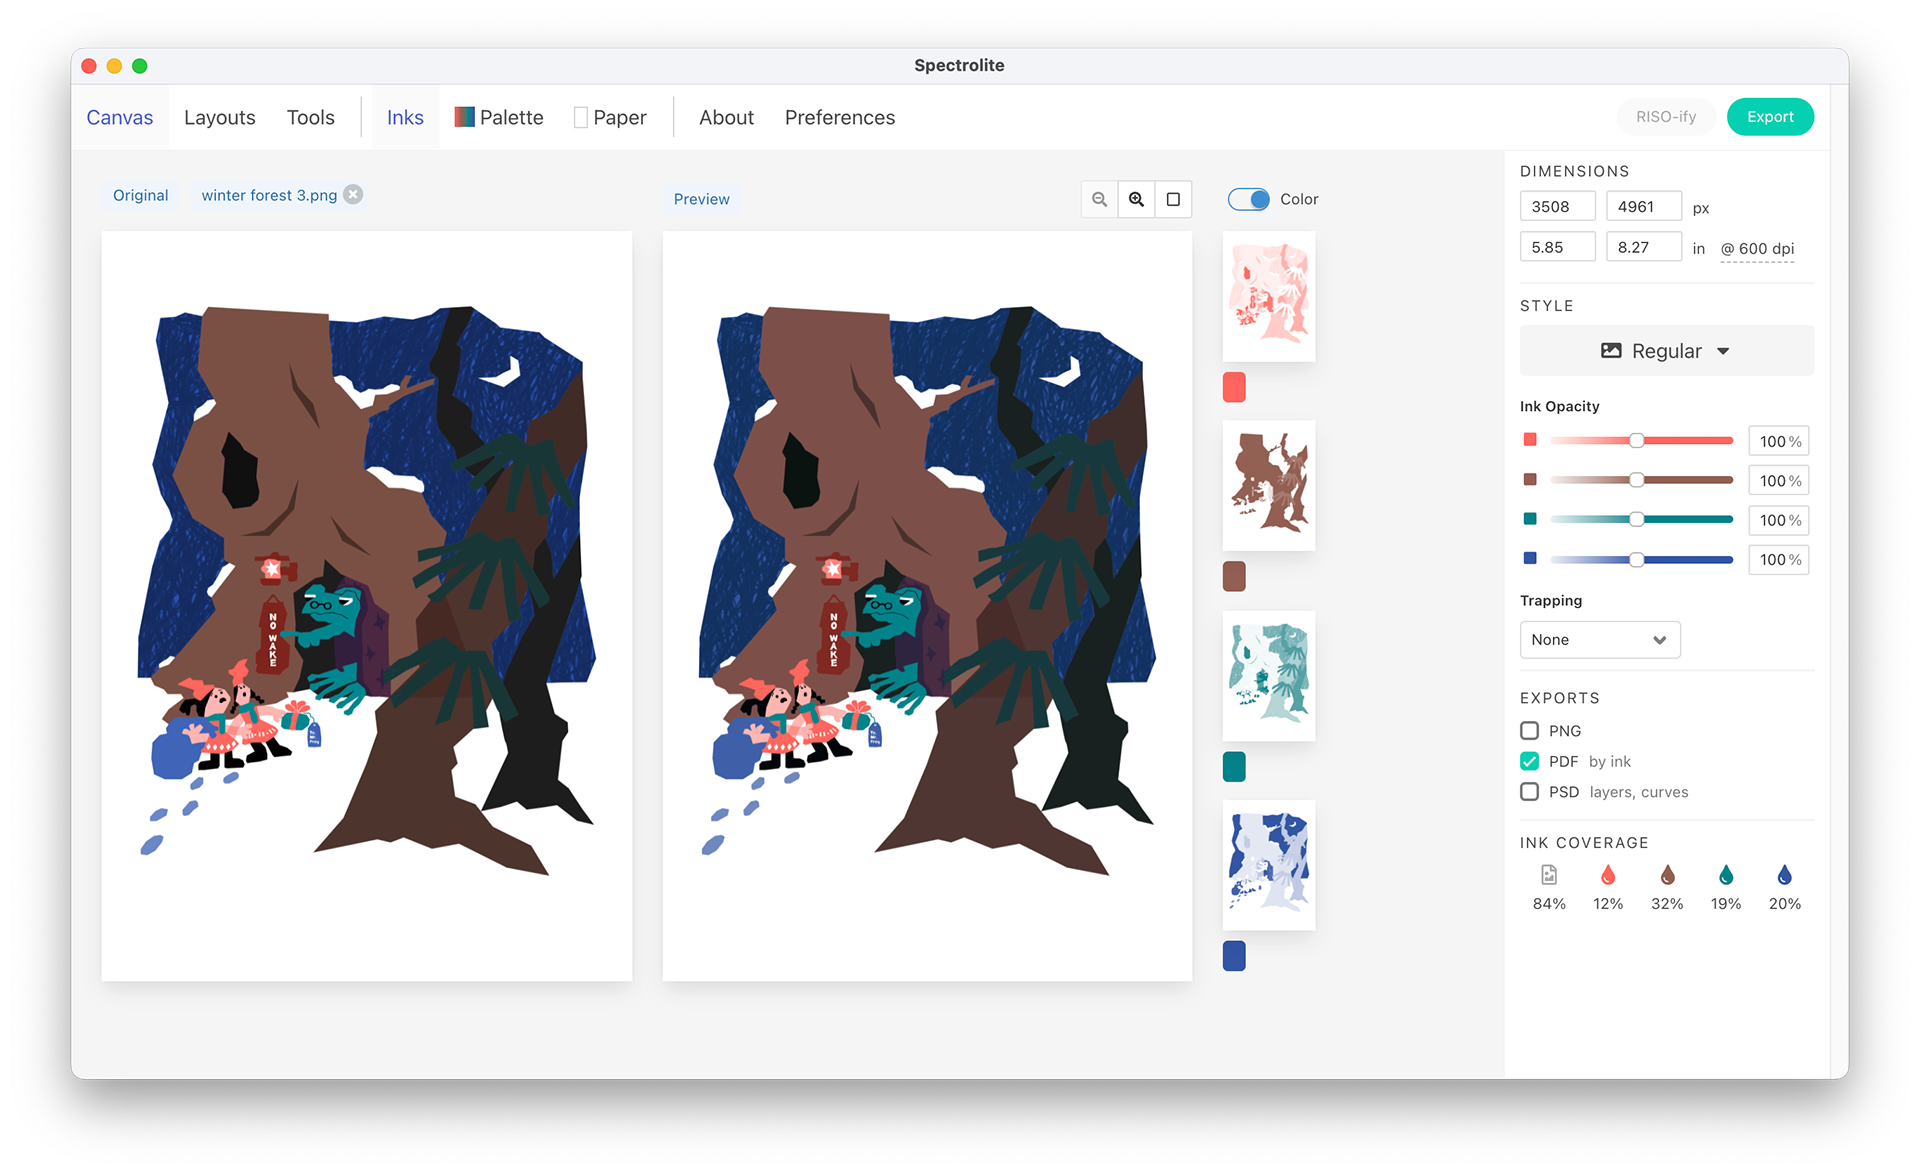Enable PSD layers, curves export checkbox
This screenshot has height=1173, width=1920.
coord(1530,792)
